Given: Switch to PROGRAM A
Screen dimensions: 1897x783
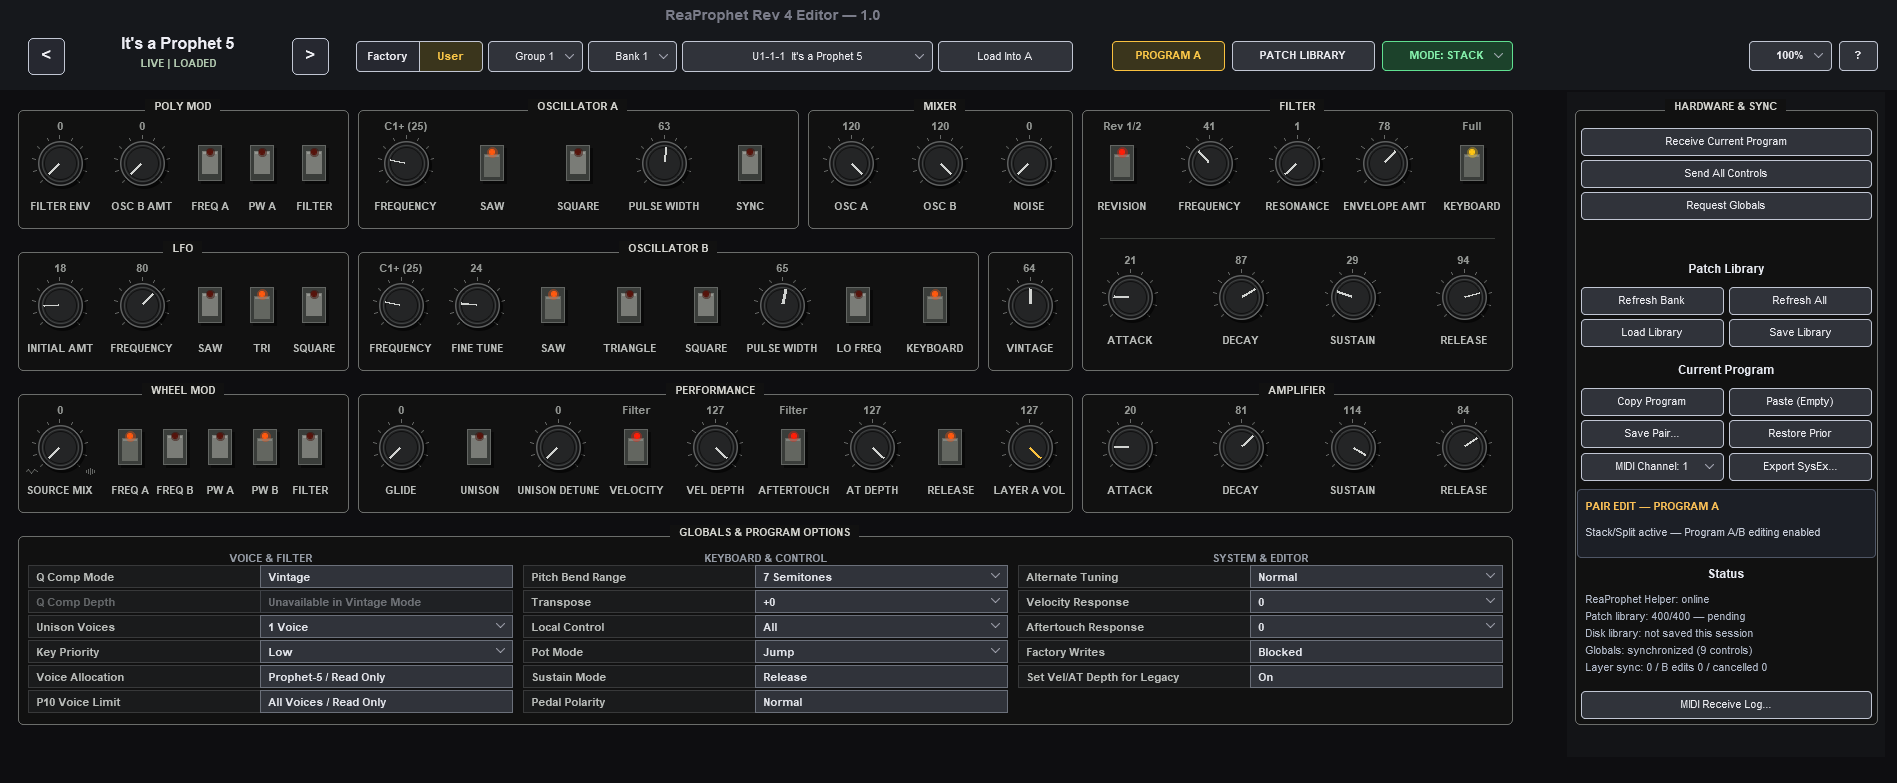Looking at the screenshot, I should 1168,56.
